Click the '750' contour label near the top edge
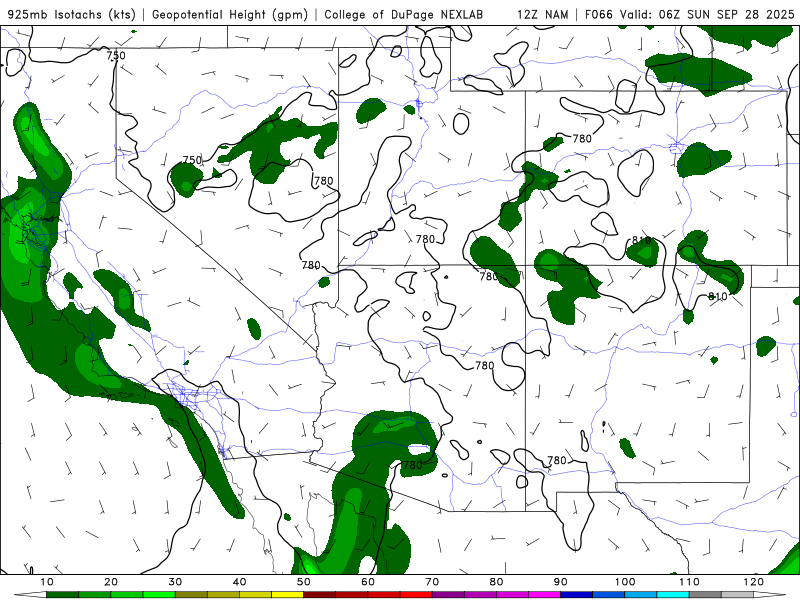 pos(116,55)
